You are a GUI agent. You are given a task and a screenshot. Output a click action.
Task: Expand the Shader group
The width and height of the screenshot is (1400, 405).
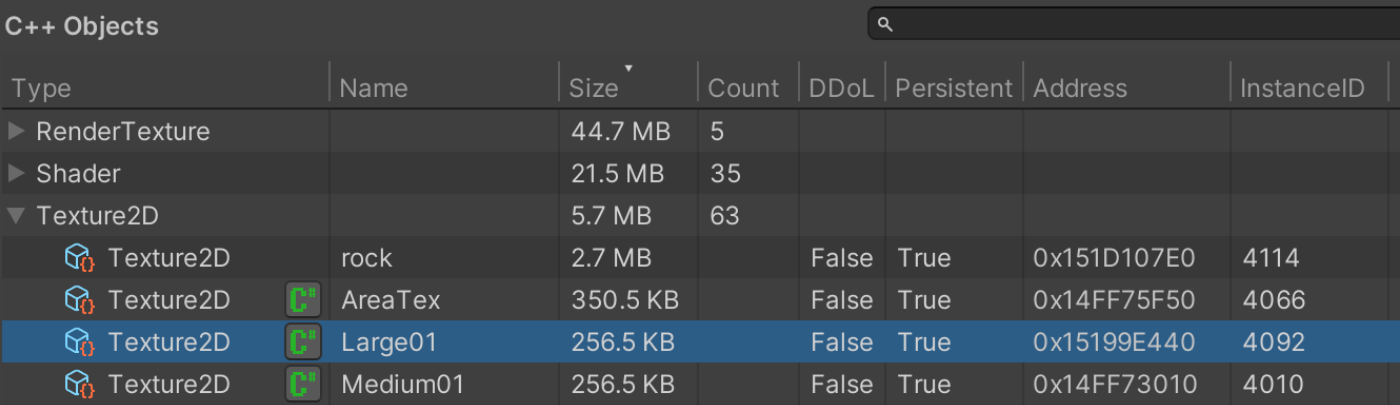16,173
